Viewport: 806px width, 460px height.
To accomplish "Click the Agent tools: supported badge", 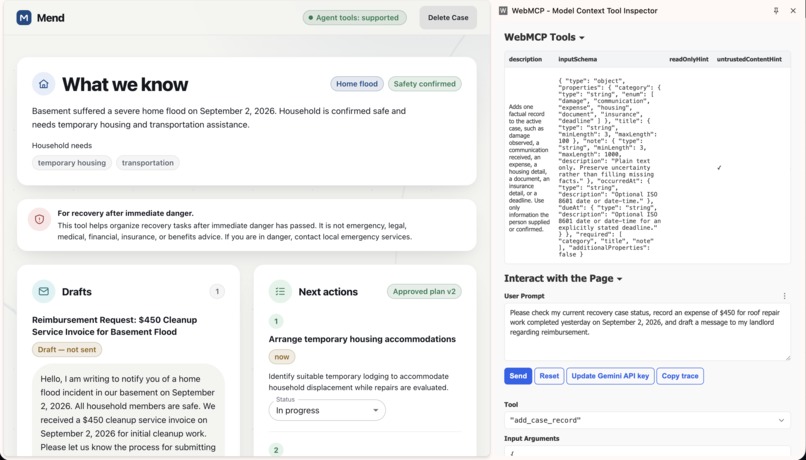I will [x=355, y=17].
